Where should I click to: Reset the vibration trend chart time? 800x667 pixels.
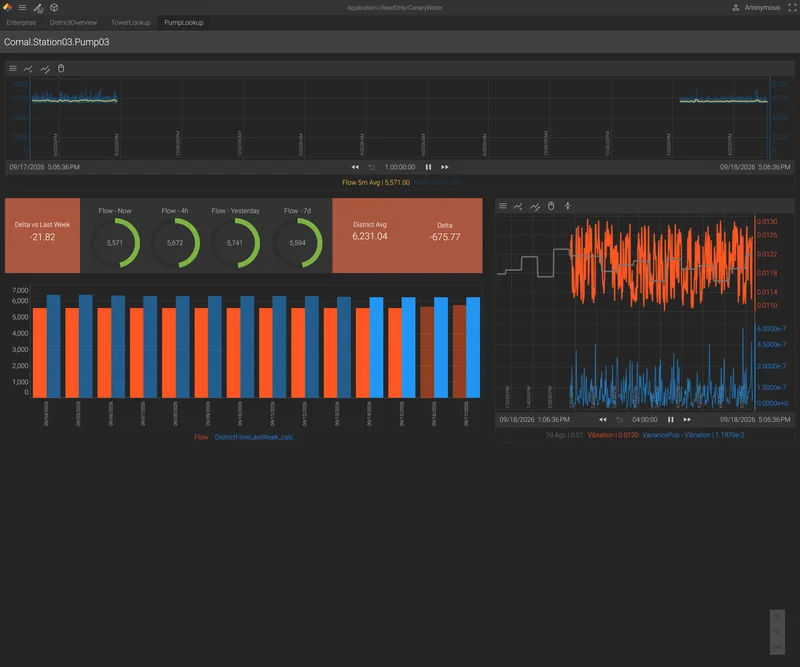(619, 419)
